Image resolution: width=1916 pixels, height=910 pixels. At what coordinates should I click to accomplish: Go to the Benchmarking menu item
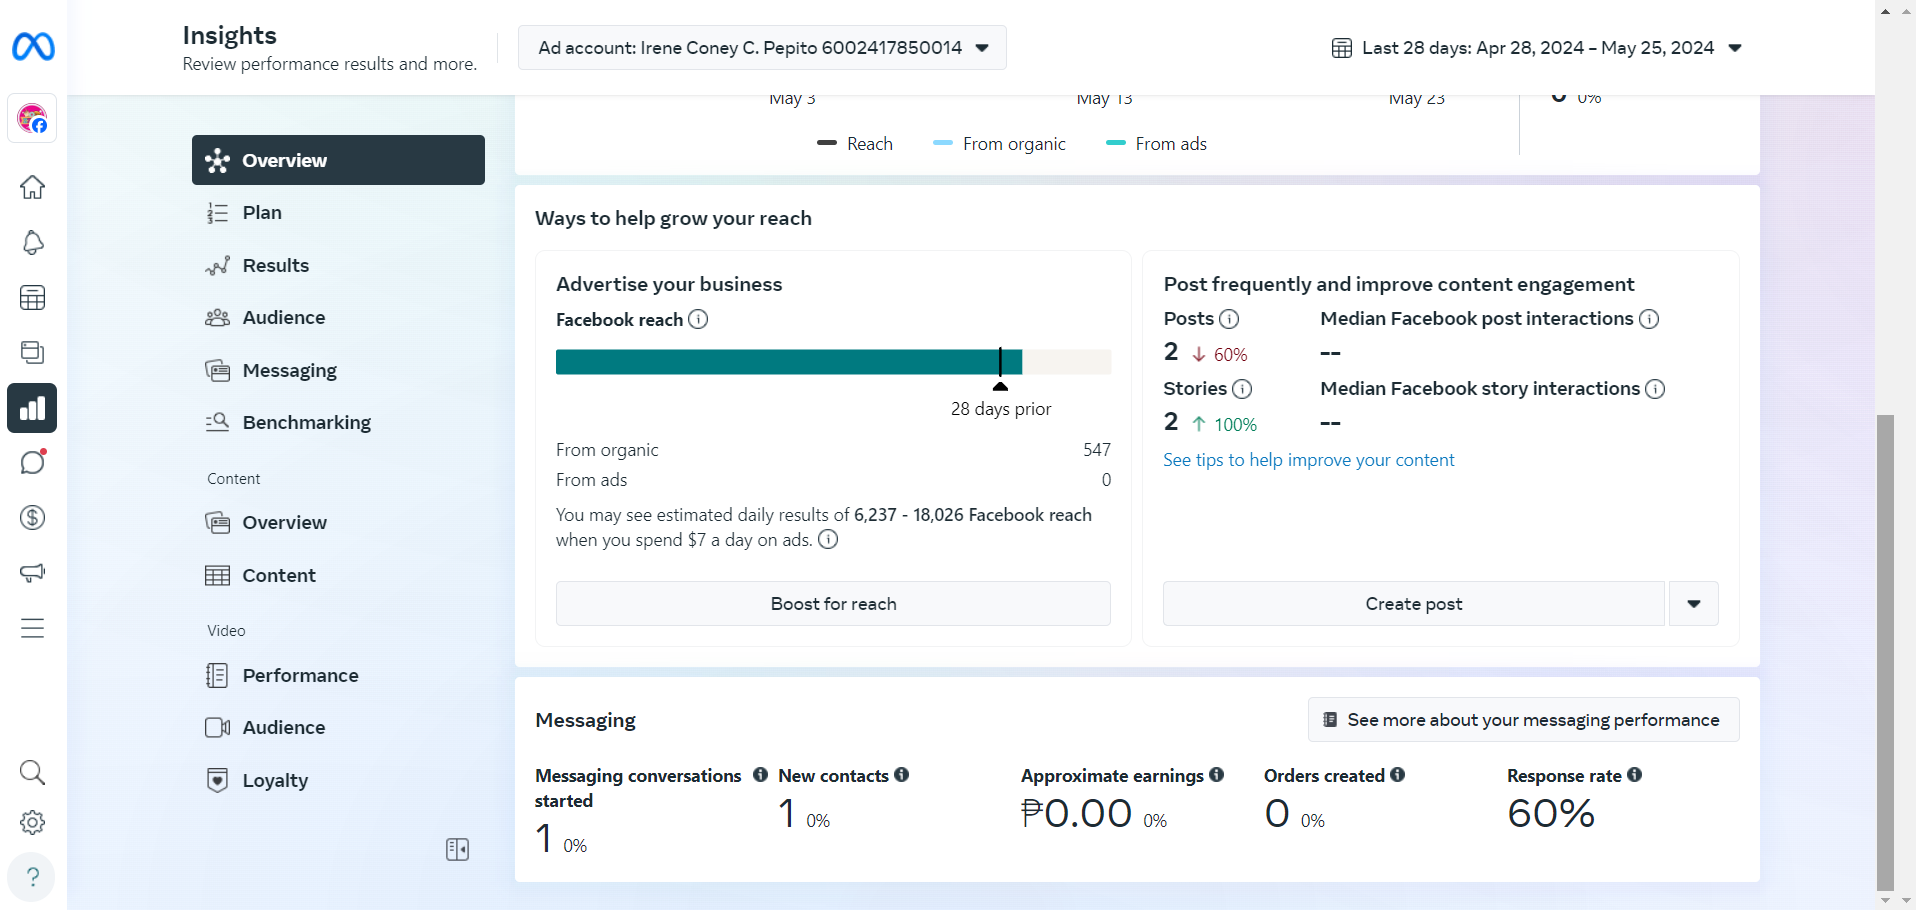coord(306,422)
